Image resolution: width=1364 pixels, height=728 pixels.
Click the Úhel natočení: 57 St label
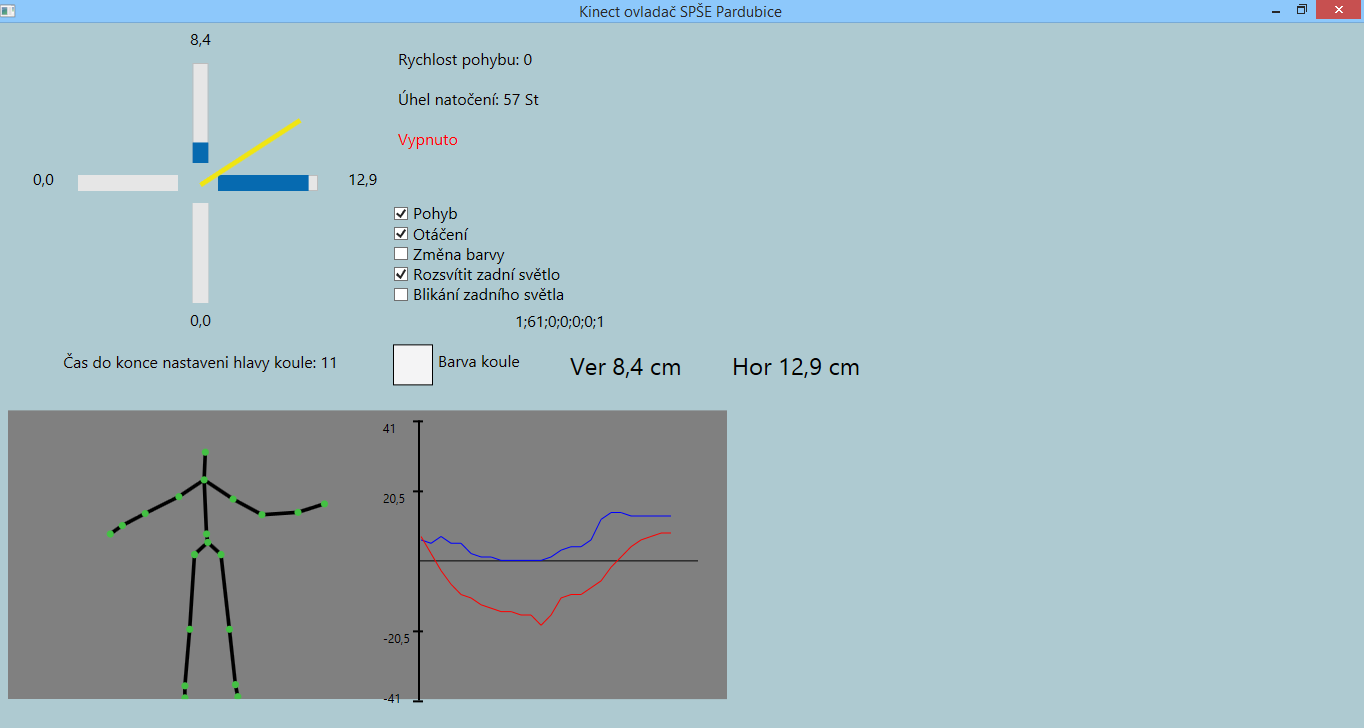click(x=469, y=100)
